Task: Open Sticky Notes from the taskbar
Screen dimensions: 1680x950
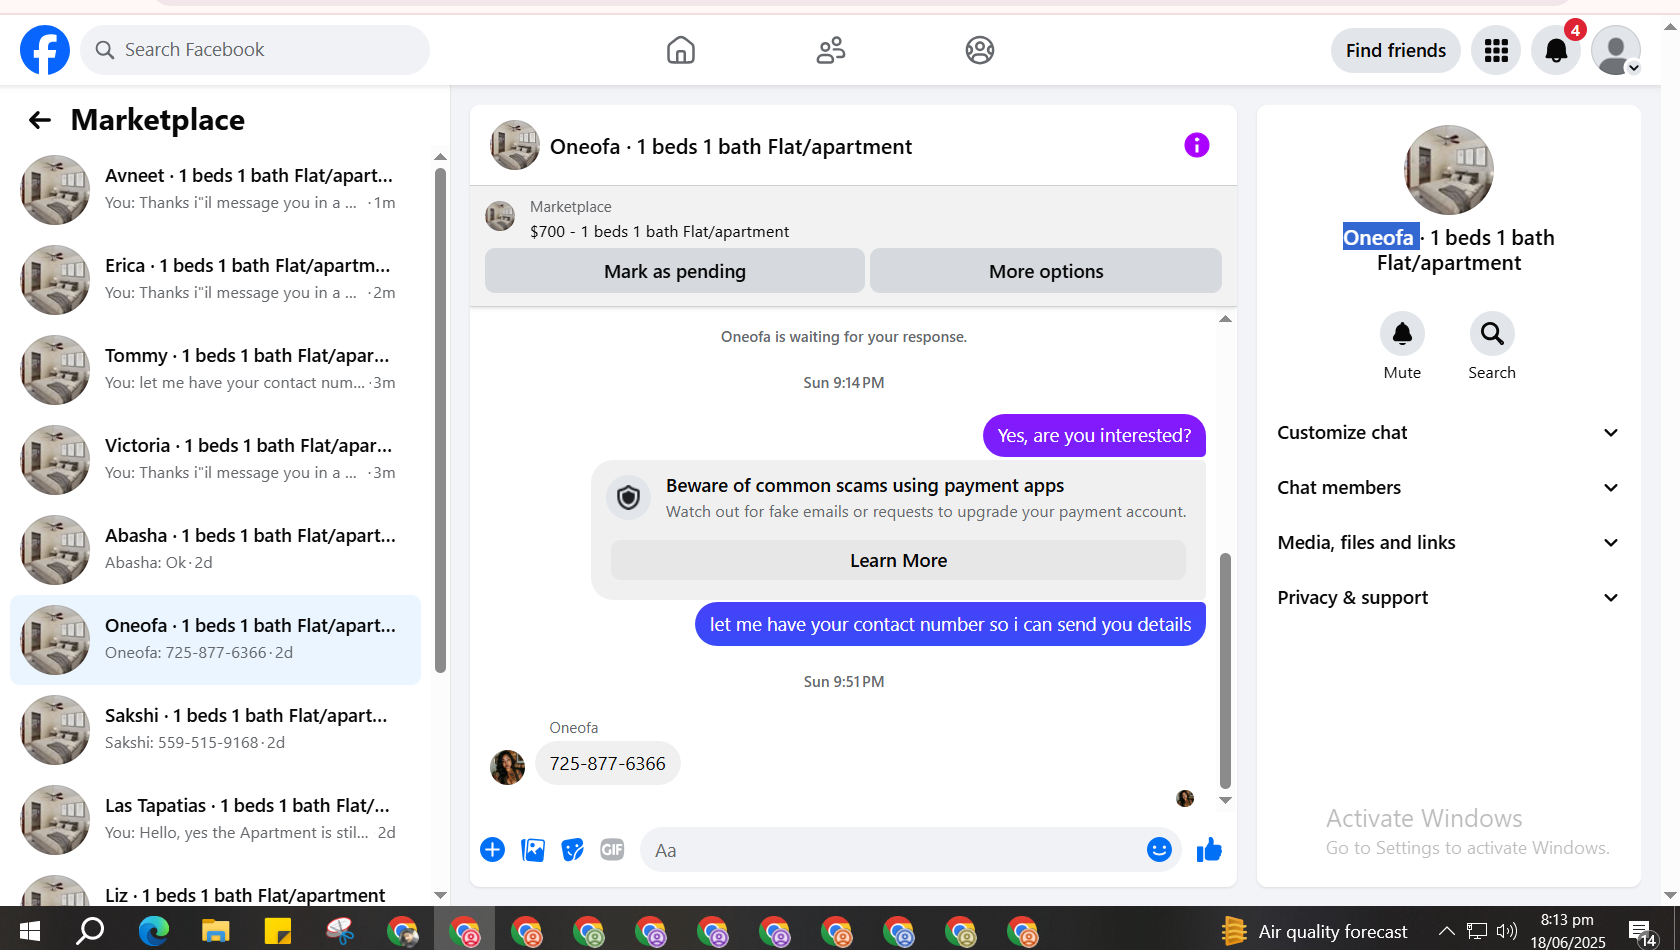Action: click(x=277, y=931)
